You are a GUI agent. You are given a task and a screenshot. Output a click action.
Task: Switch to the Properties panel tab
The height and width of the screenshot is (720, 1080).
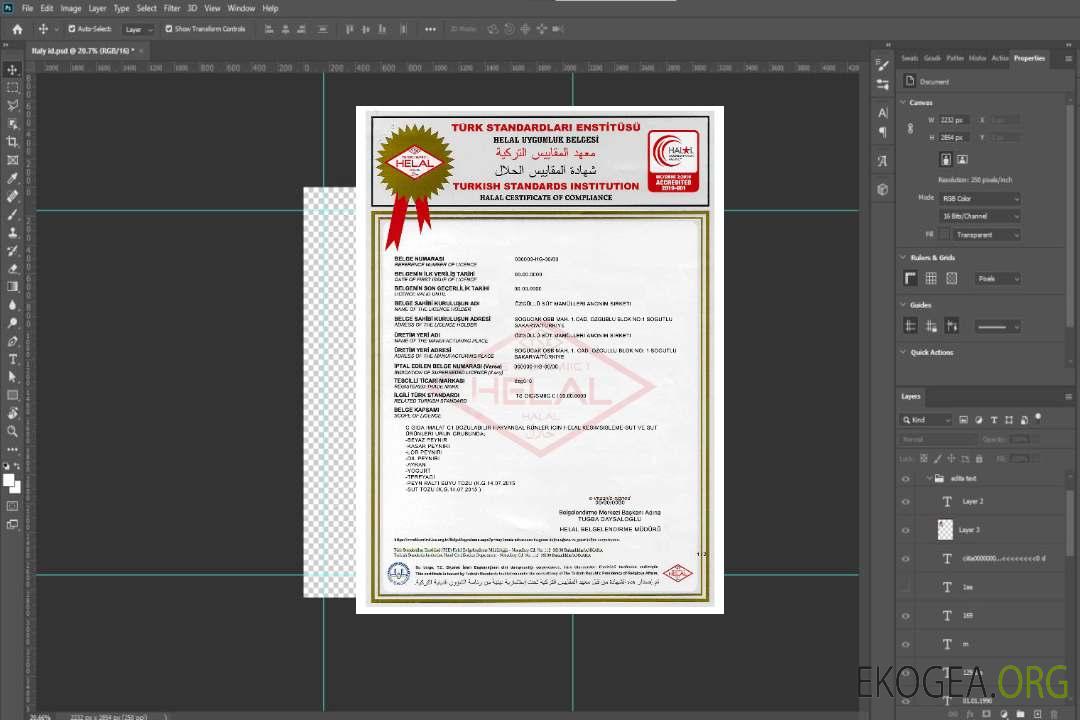coord(1029,59)
